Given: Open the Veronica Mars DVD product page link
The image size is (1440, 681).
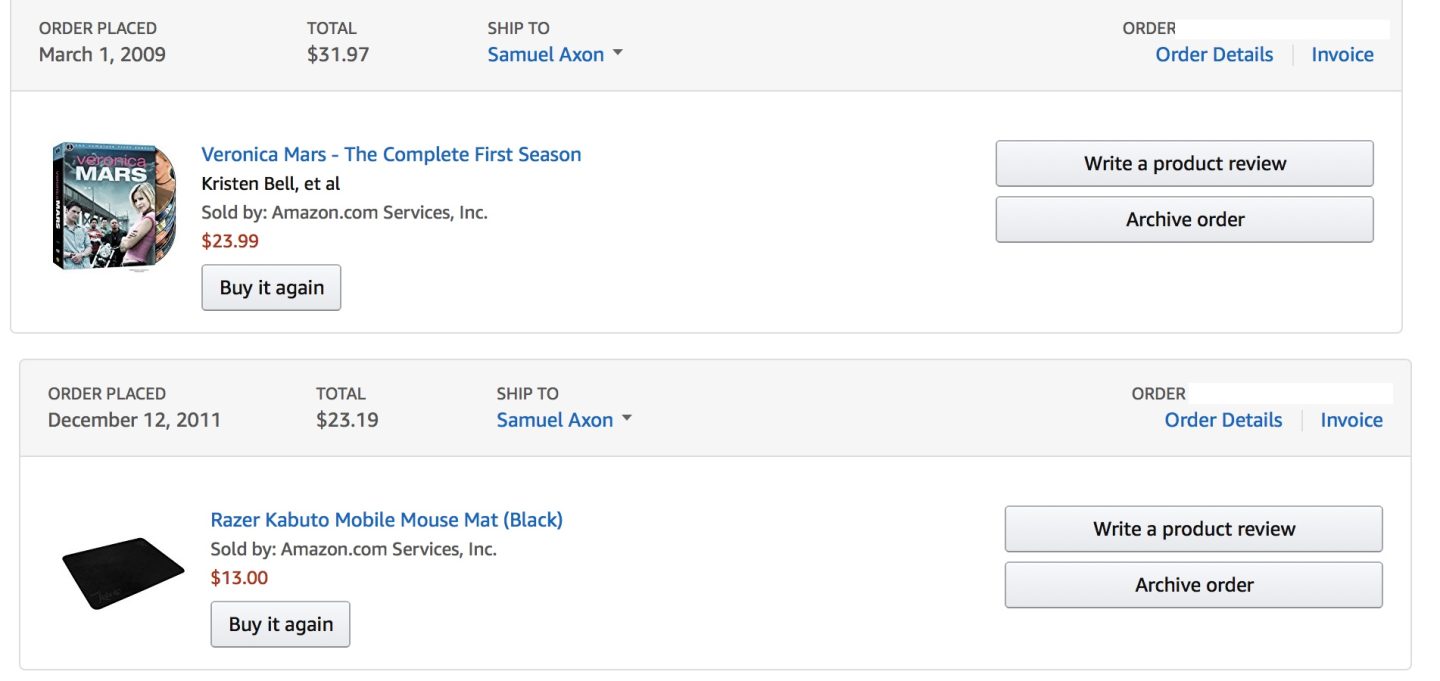Looking at the screenshot, I should [x=393, y=154].
